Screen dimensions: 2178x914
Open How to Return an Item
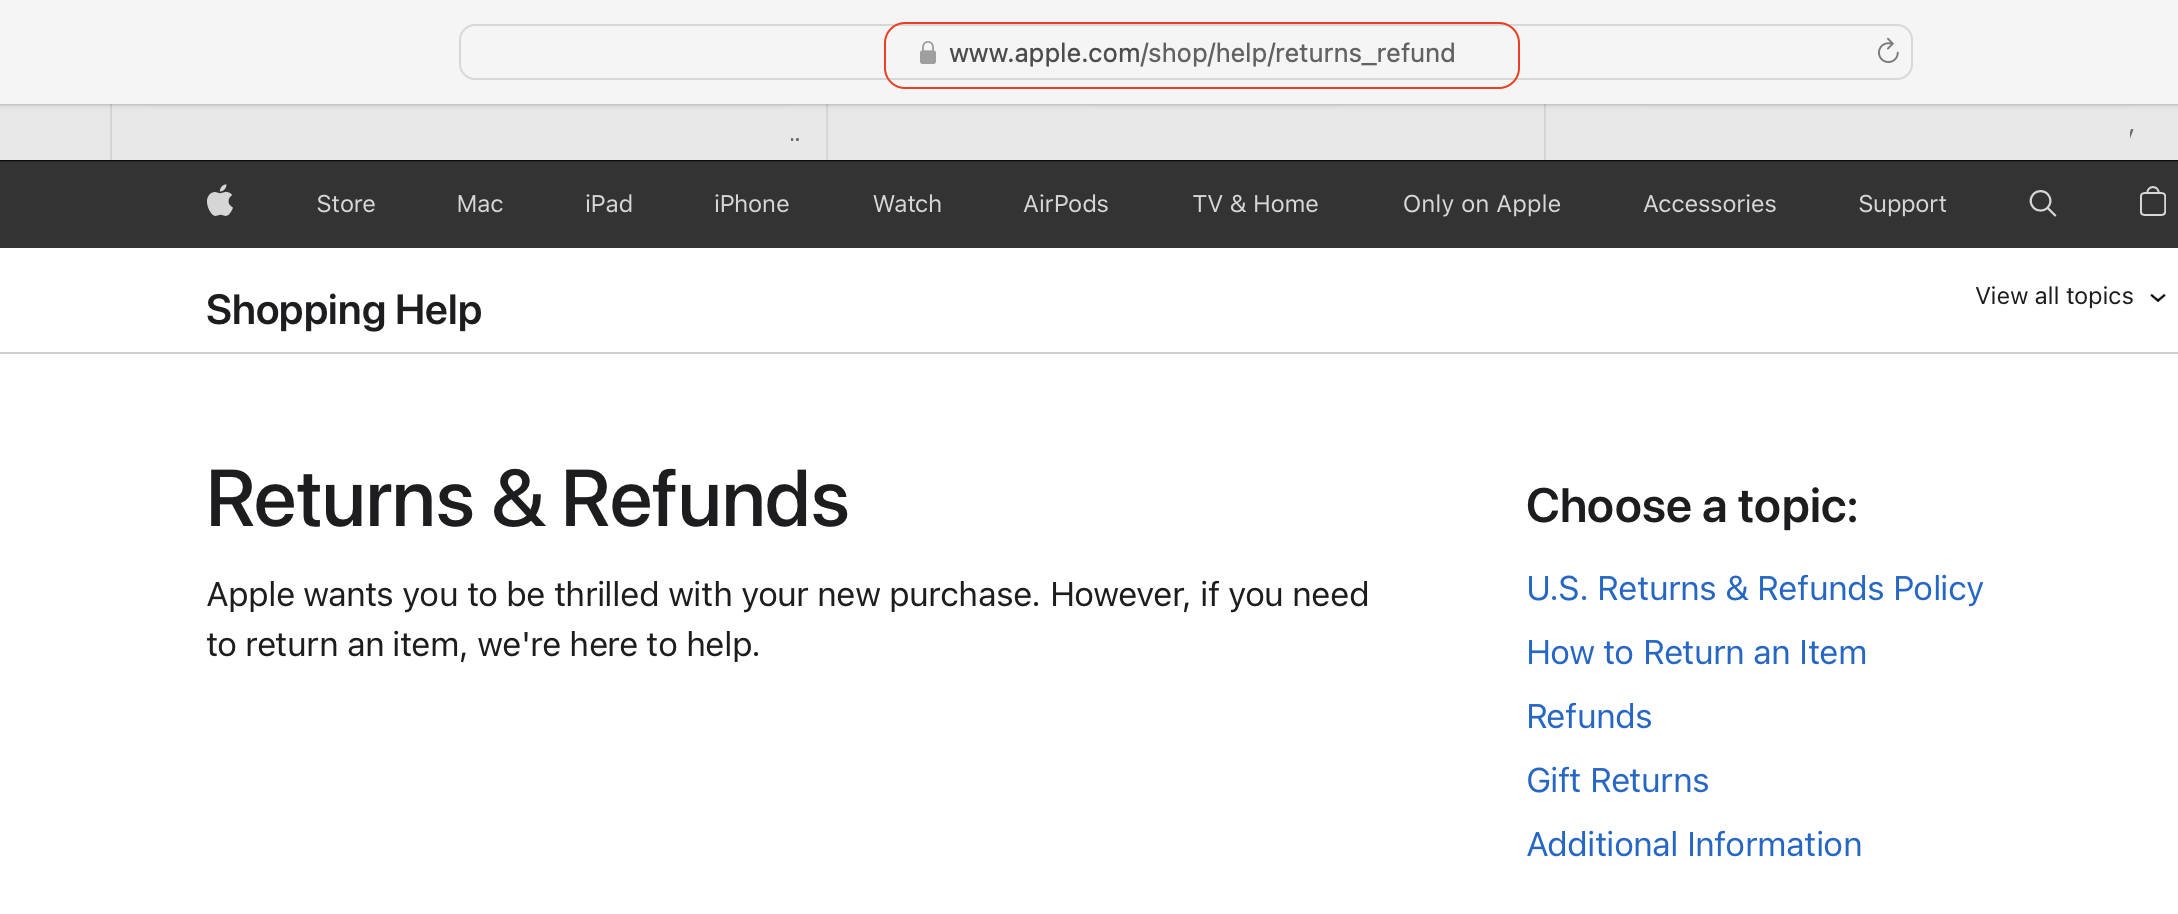(1696, 652)
